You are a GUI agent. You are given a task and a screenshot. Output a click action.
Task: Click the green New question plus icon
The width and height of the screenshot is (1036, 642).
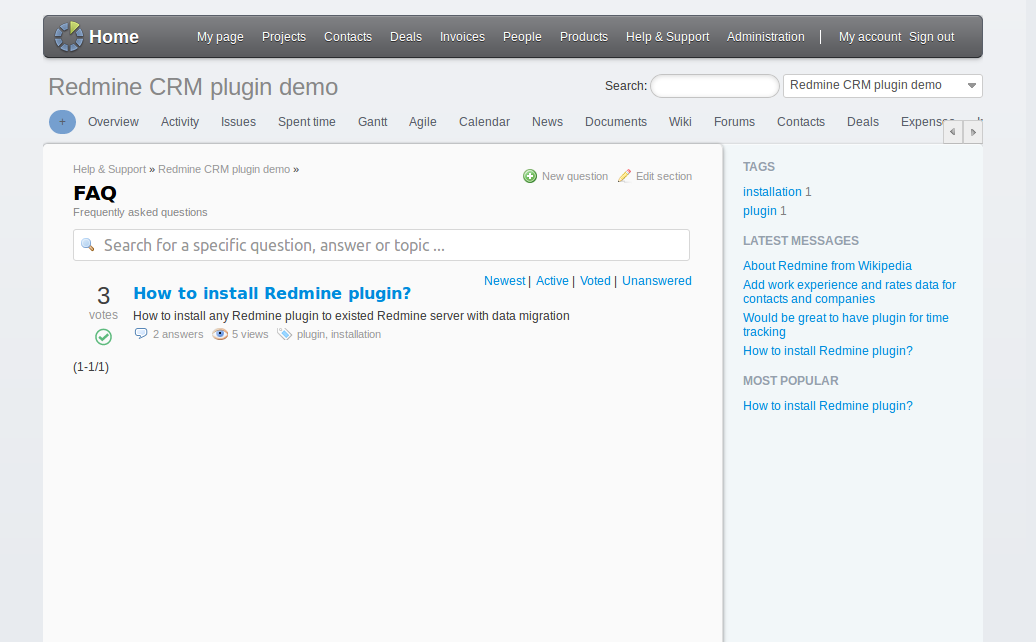point(530,176)
